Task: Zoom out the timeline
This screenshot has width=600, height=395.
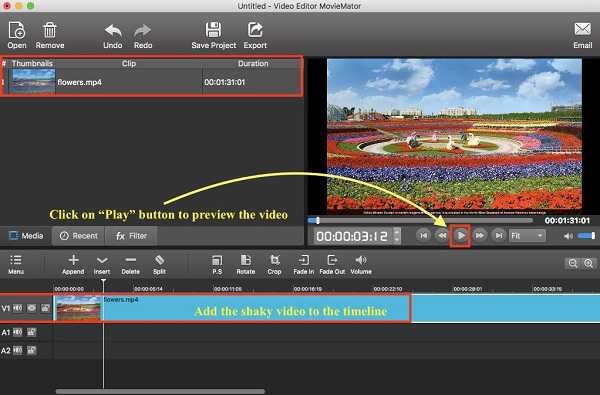Action: [x=573, y=263]
